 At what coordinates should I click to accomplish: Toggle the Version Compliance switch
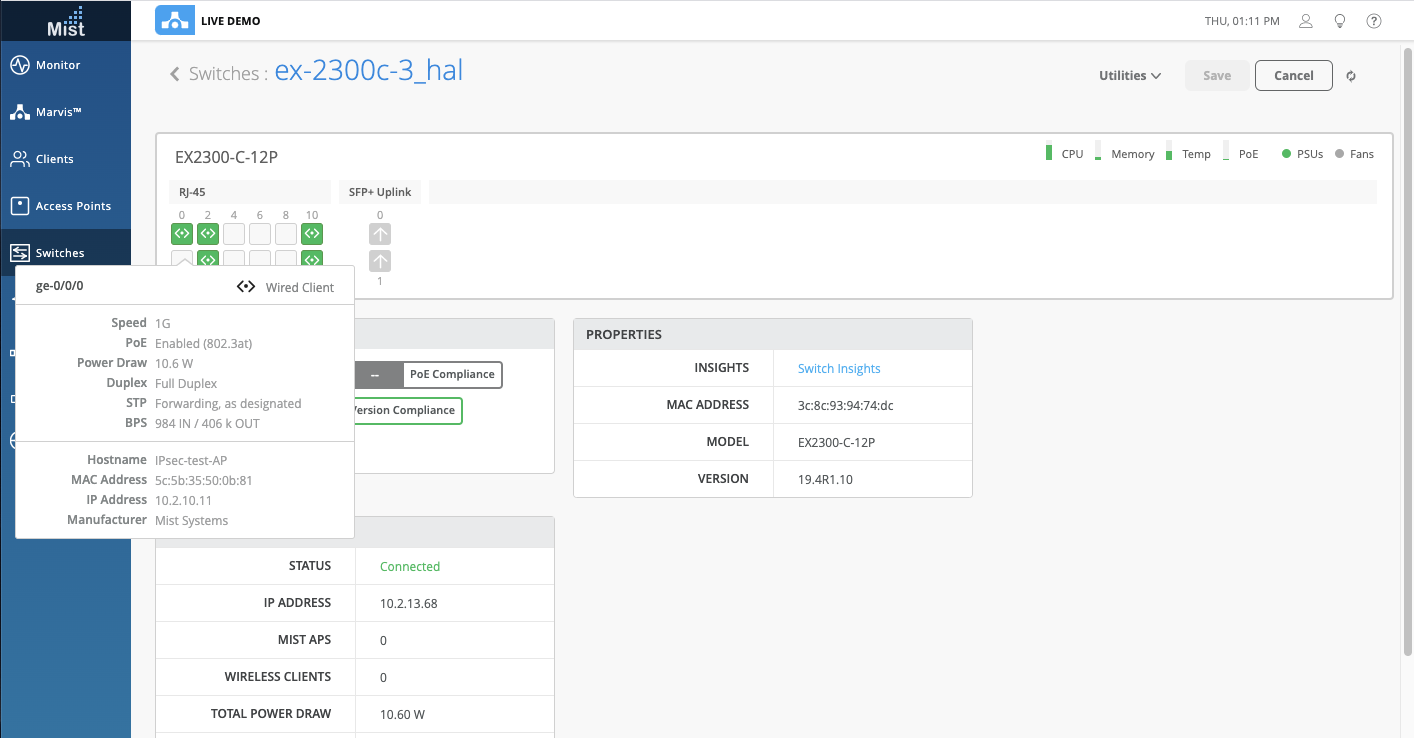(x=407, y=411)
